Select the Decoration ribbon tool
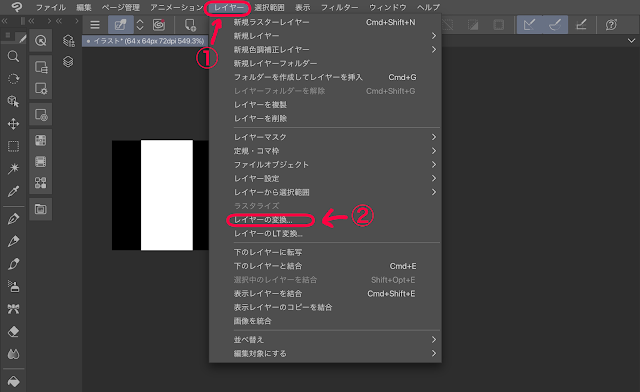 [13, 309]
